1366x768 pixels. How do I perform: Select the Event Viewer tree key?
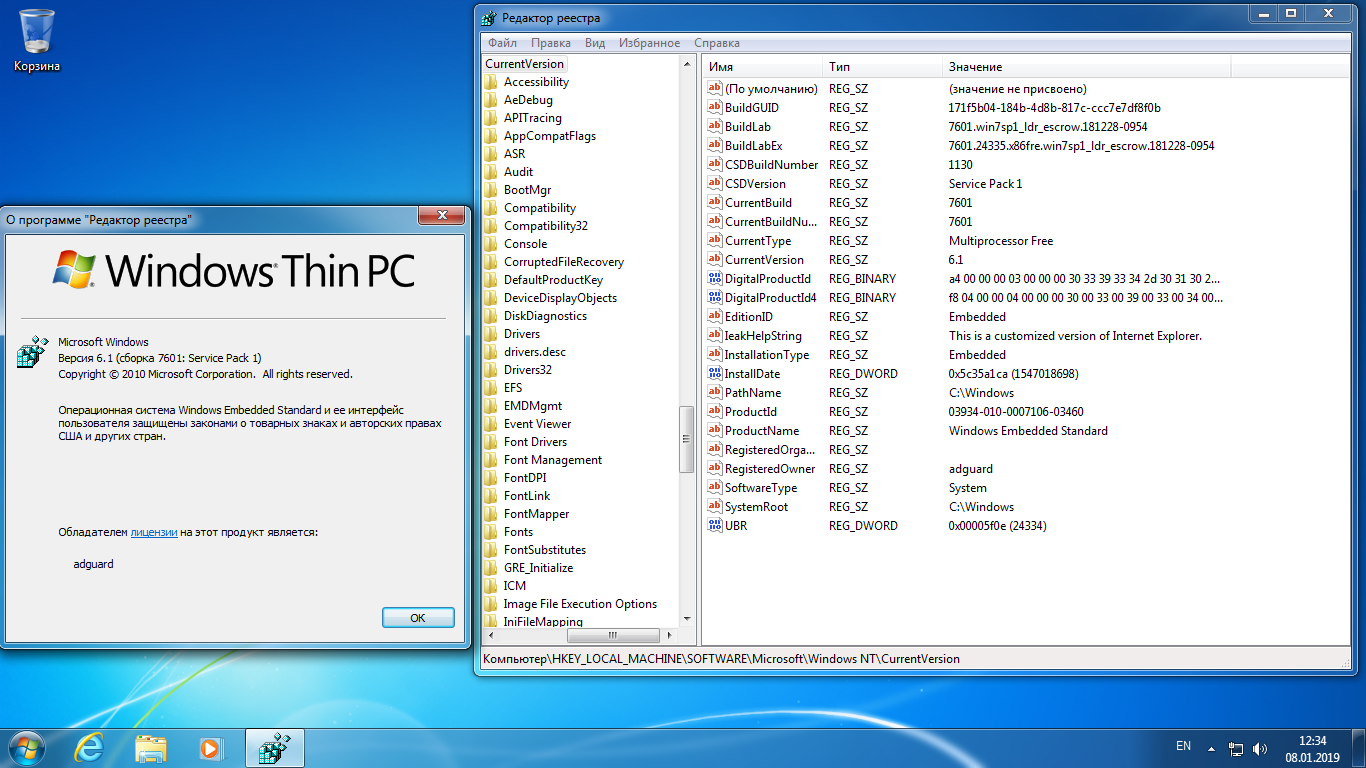[538, 424]
